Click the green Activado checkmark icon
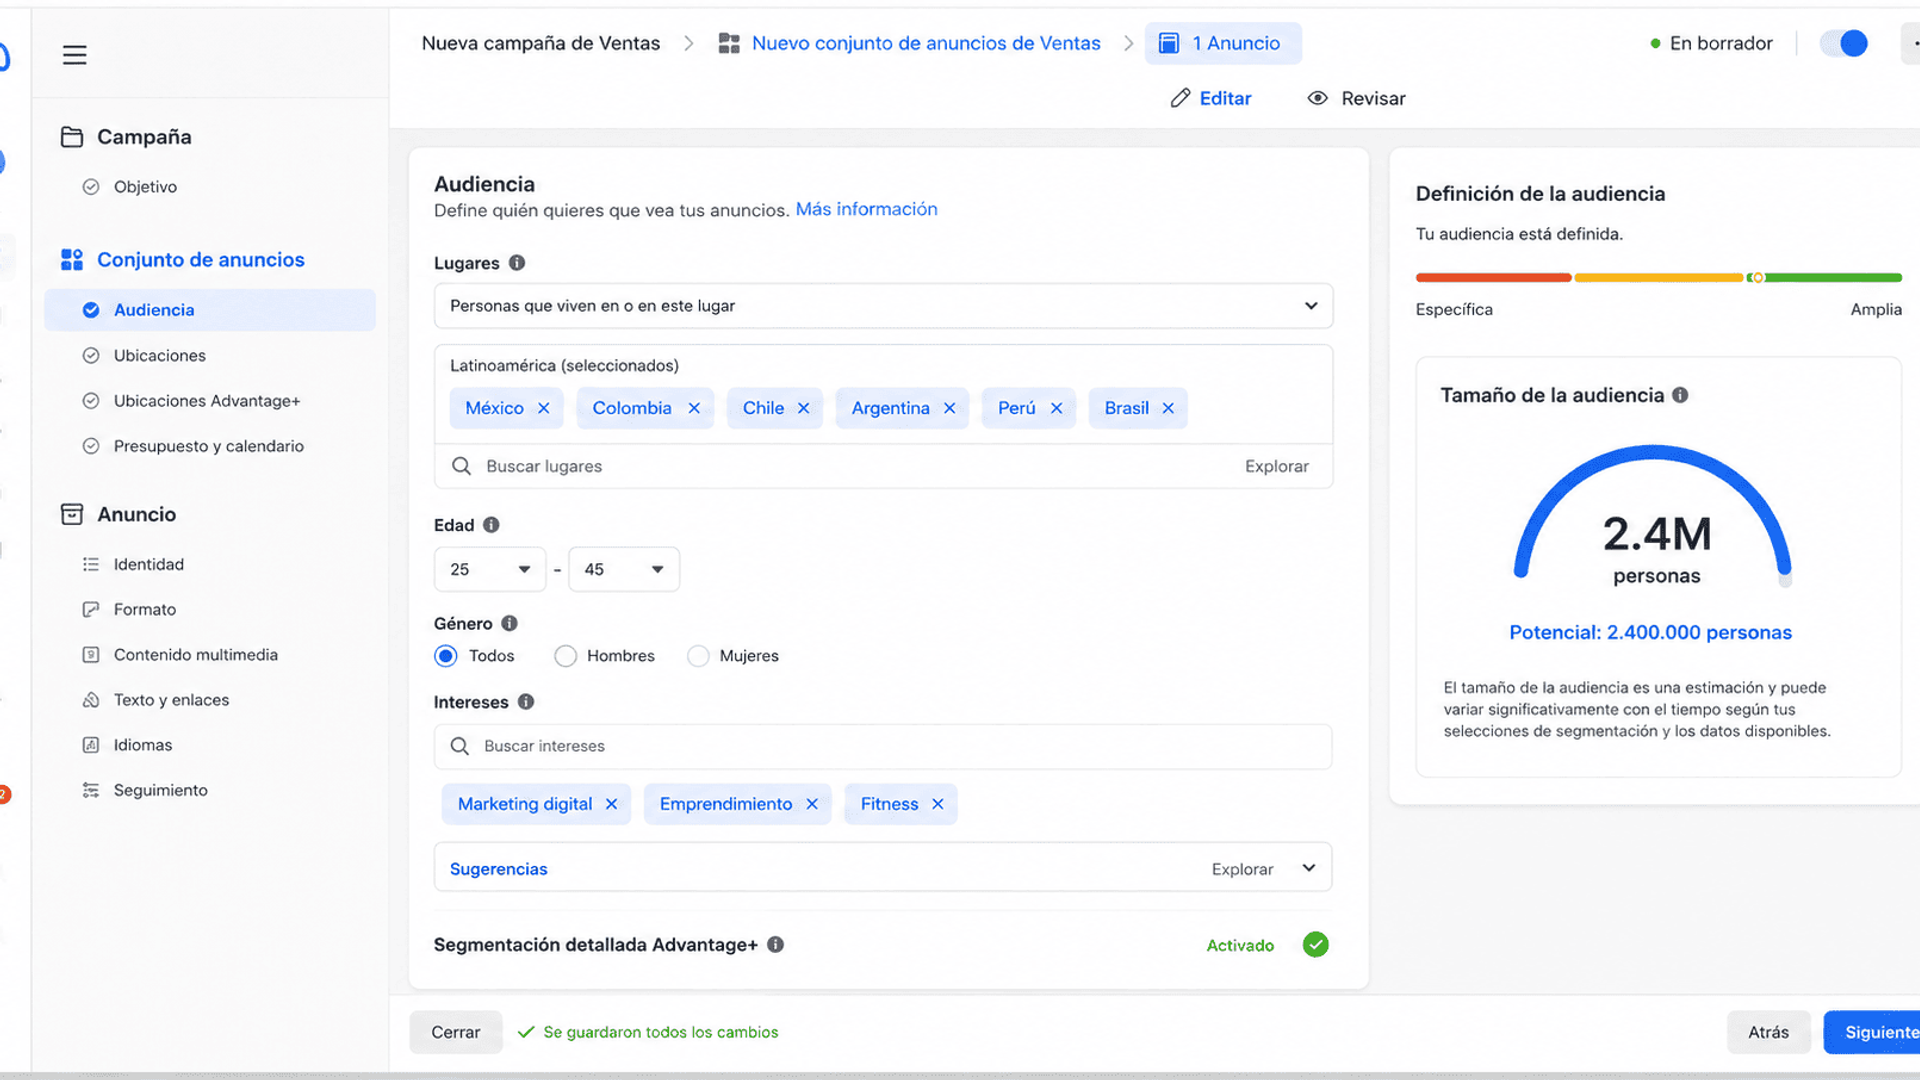 (x=1316, y=945)
